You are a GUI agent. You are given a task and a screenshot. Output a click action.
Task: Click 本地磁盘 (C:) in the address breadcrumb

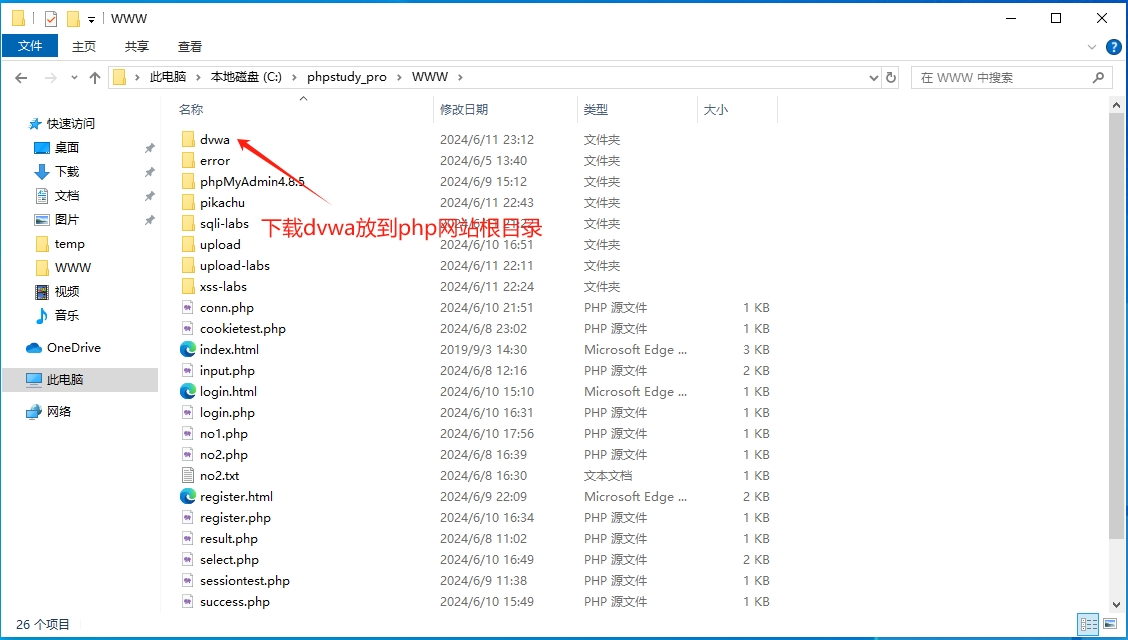coord(246,77)
